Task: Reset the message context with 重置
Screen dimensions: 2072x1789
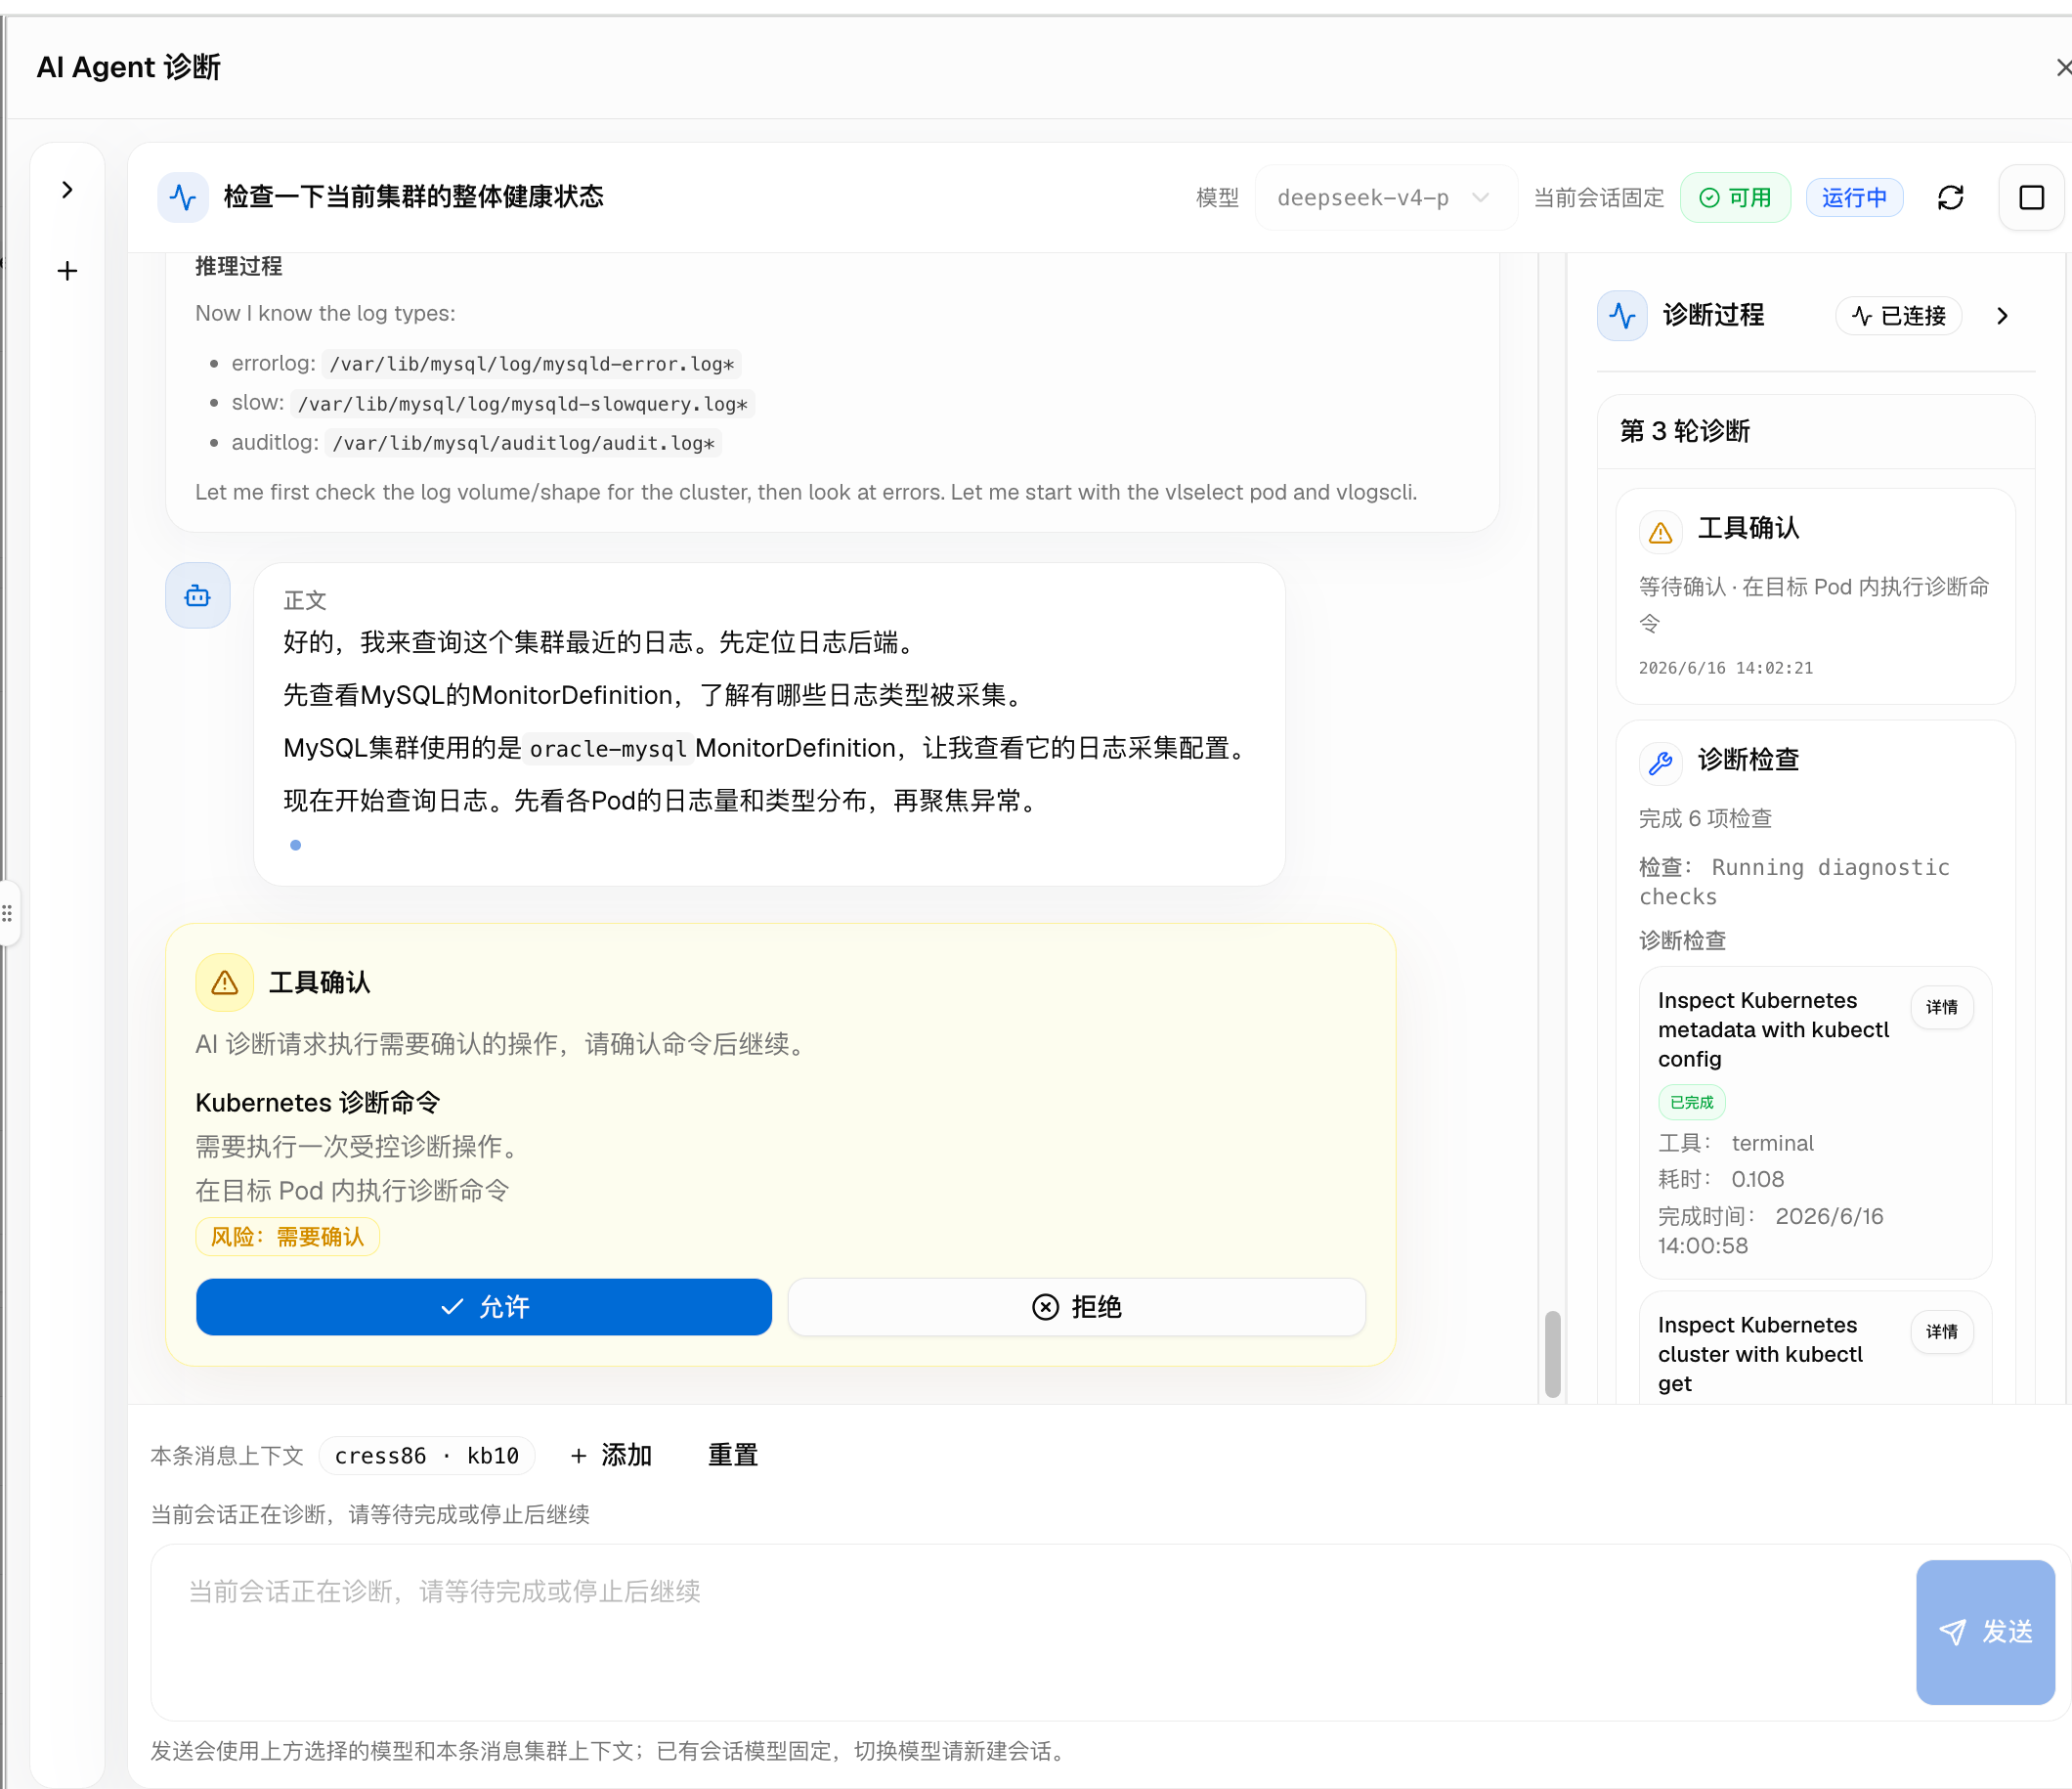Action: pyautogui.click(x=732, y=1455)
